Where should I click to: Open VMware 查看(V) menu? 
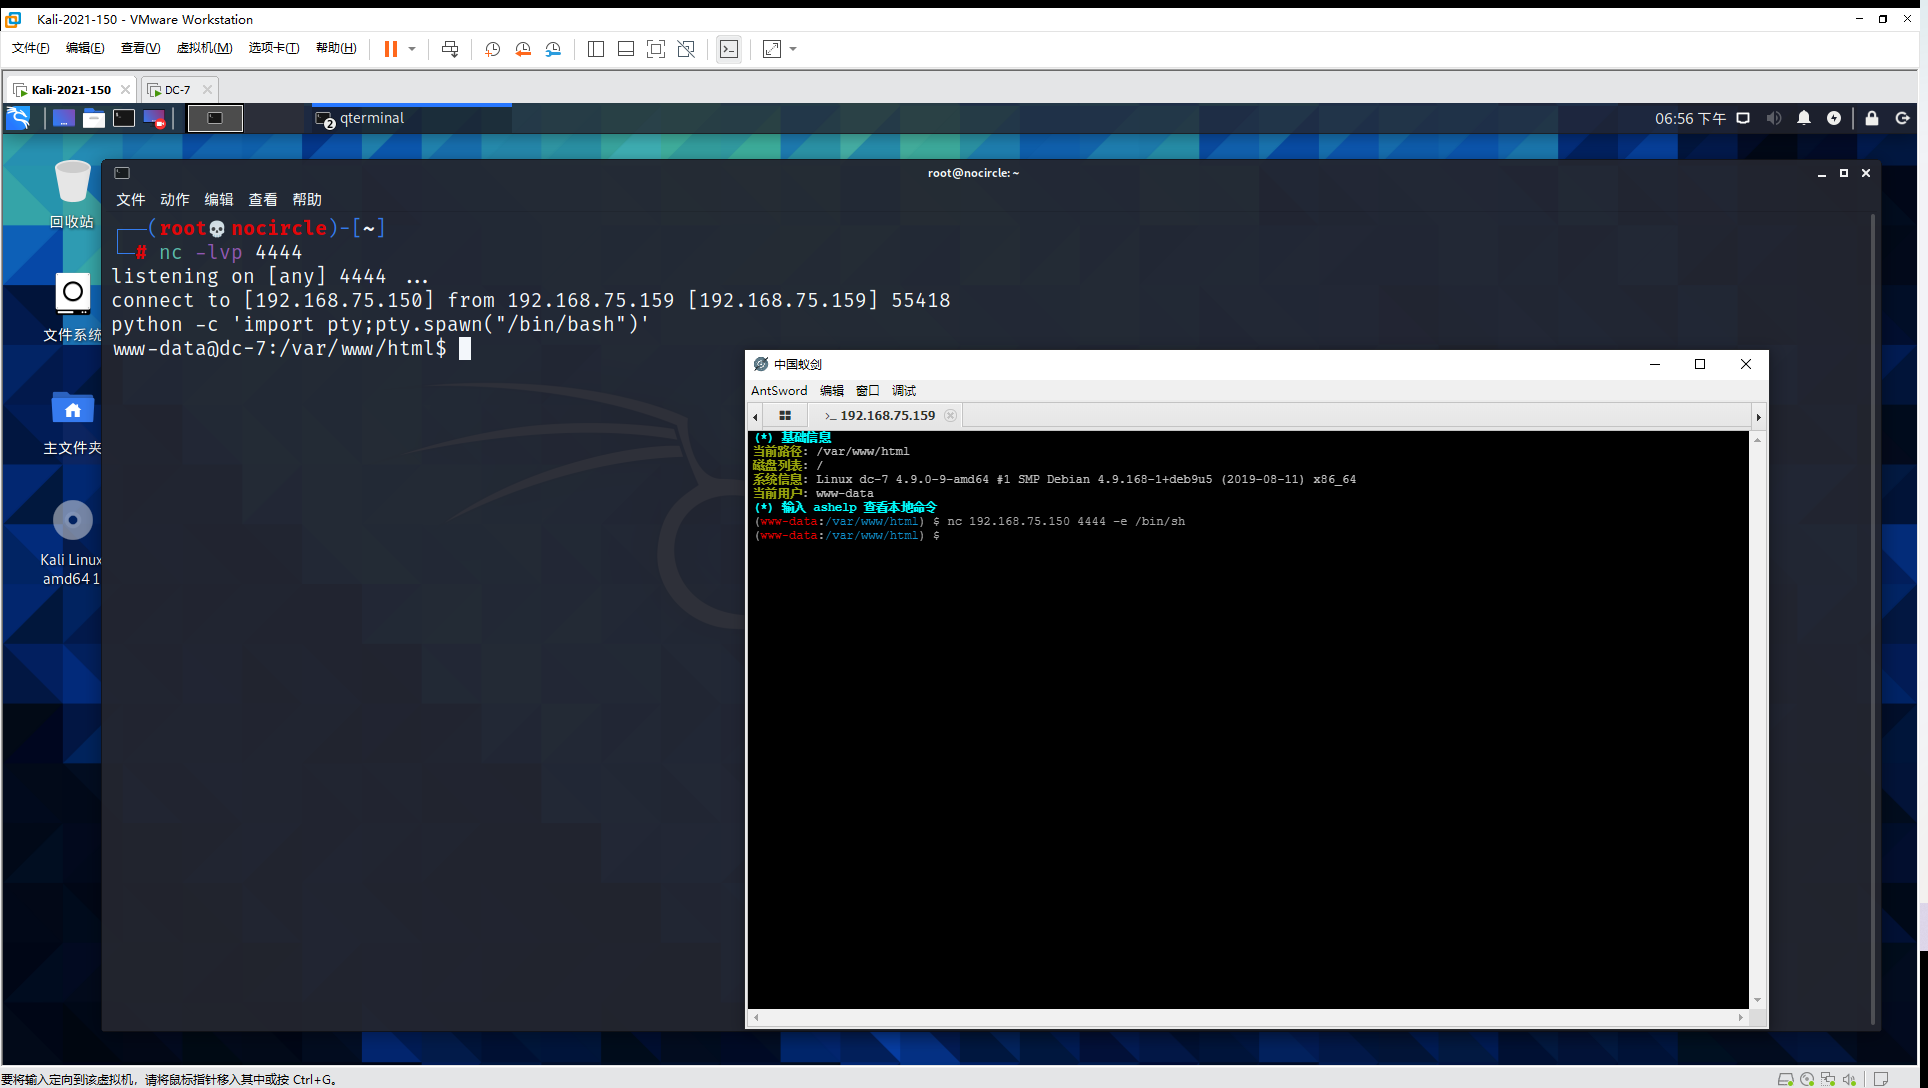tap(140, 48)
